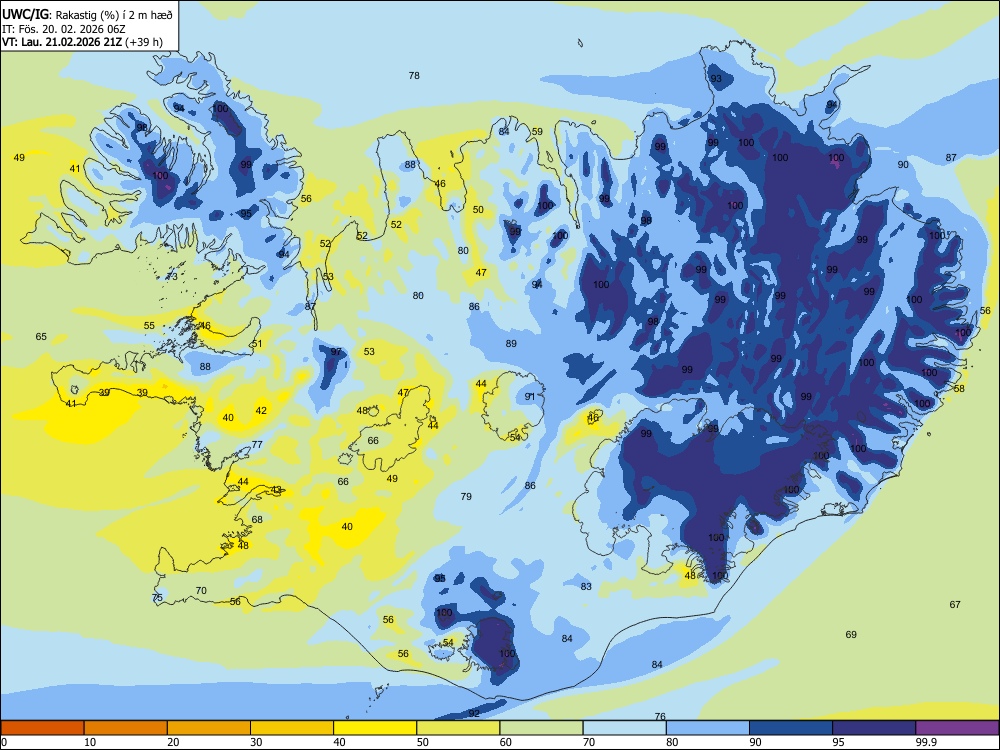Click the dark blue 90–95 legend swatch
Image resolution: width=1000 pixels, height=750 pixels.
pyautogui.click(x=791, y=728)
